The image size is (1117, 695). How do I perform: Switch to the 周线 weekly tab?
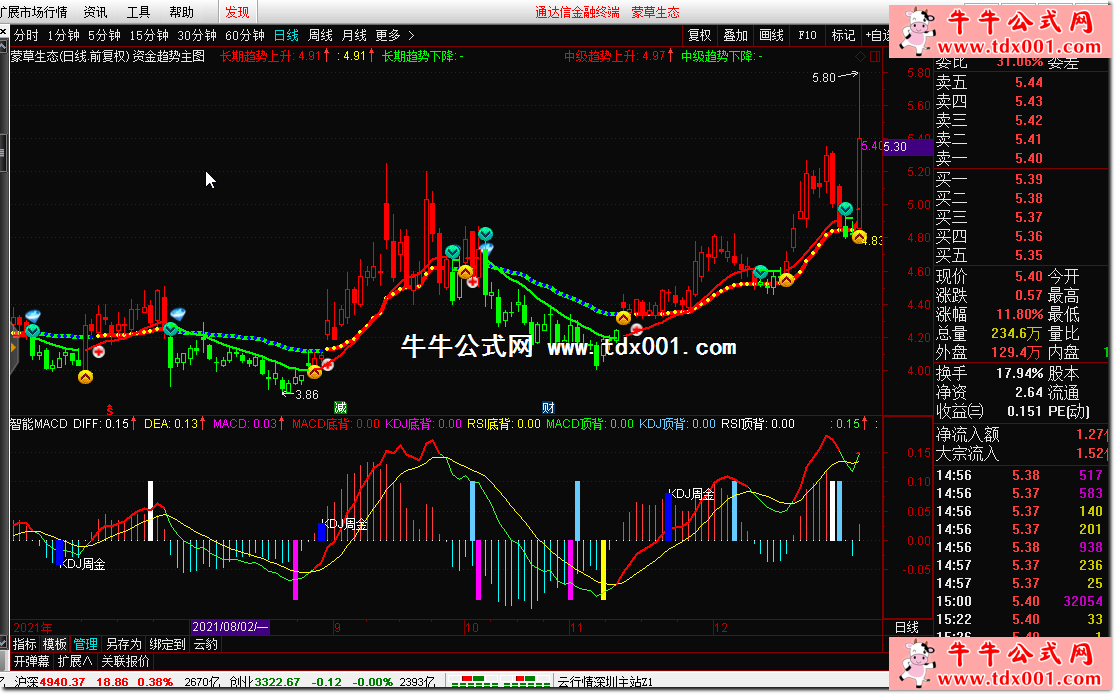click(x=321, y=35)
